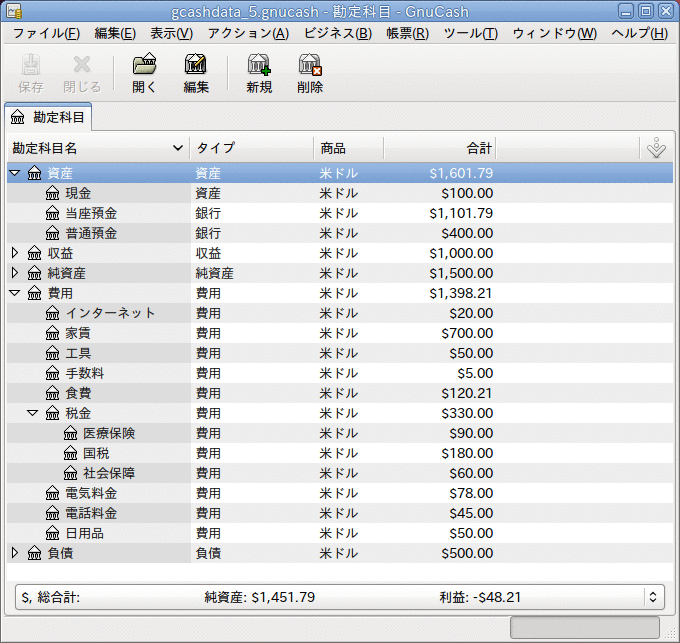Open the ファイル(F) menu
Image resolution: width=680 pixels, height=643 pixels.
(46, 33)
